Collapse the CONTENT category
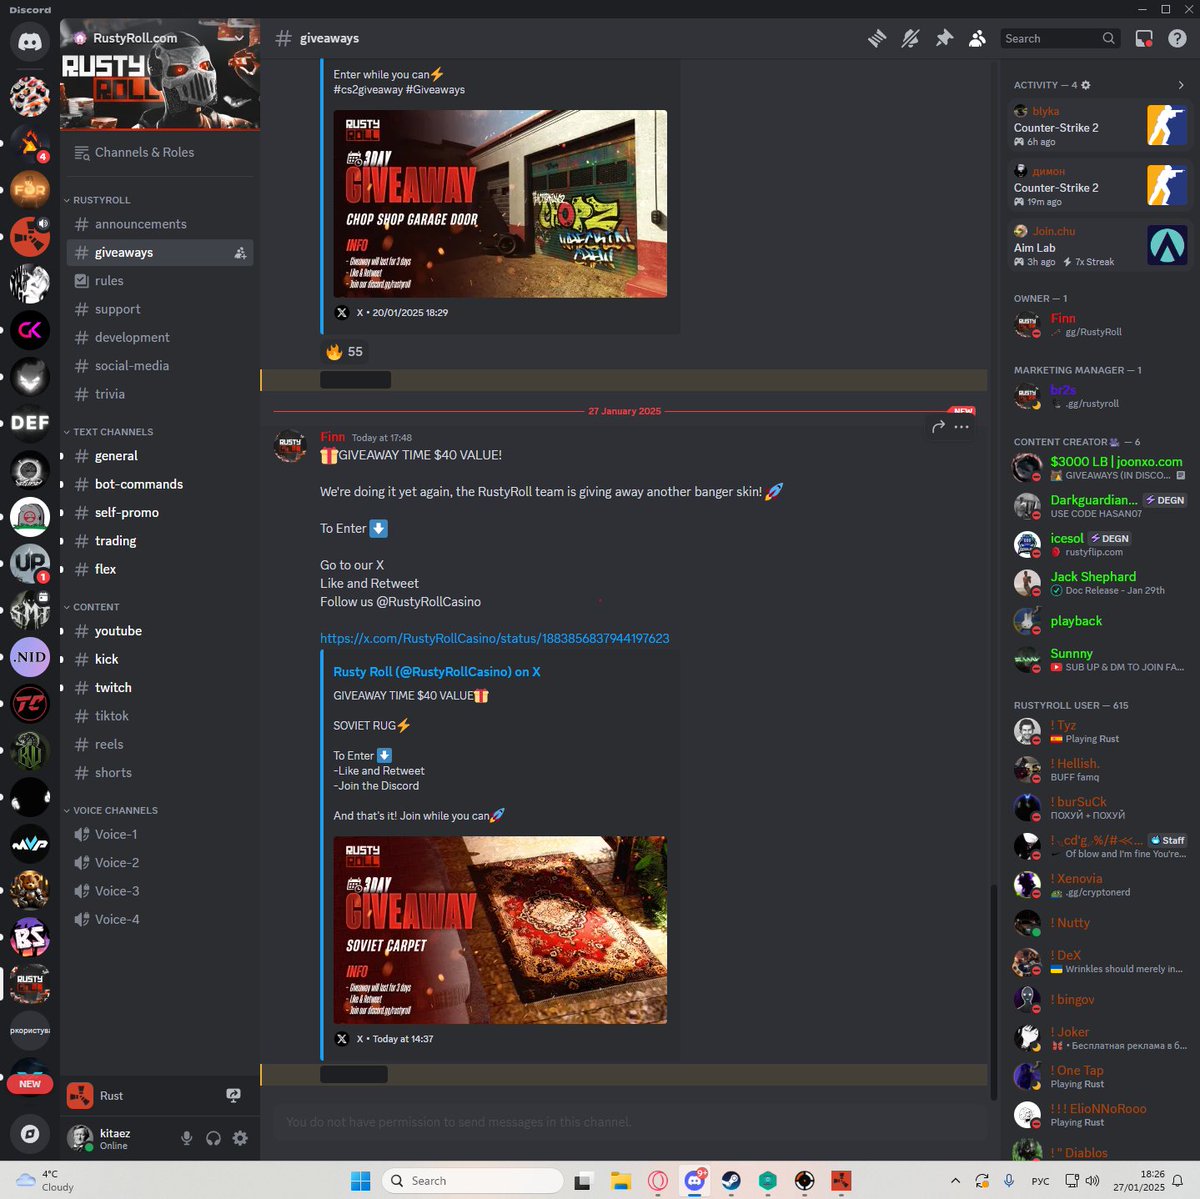Image resolution: width=1200 pixels, height=1199 pixels. click(96, 607)
